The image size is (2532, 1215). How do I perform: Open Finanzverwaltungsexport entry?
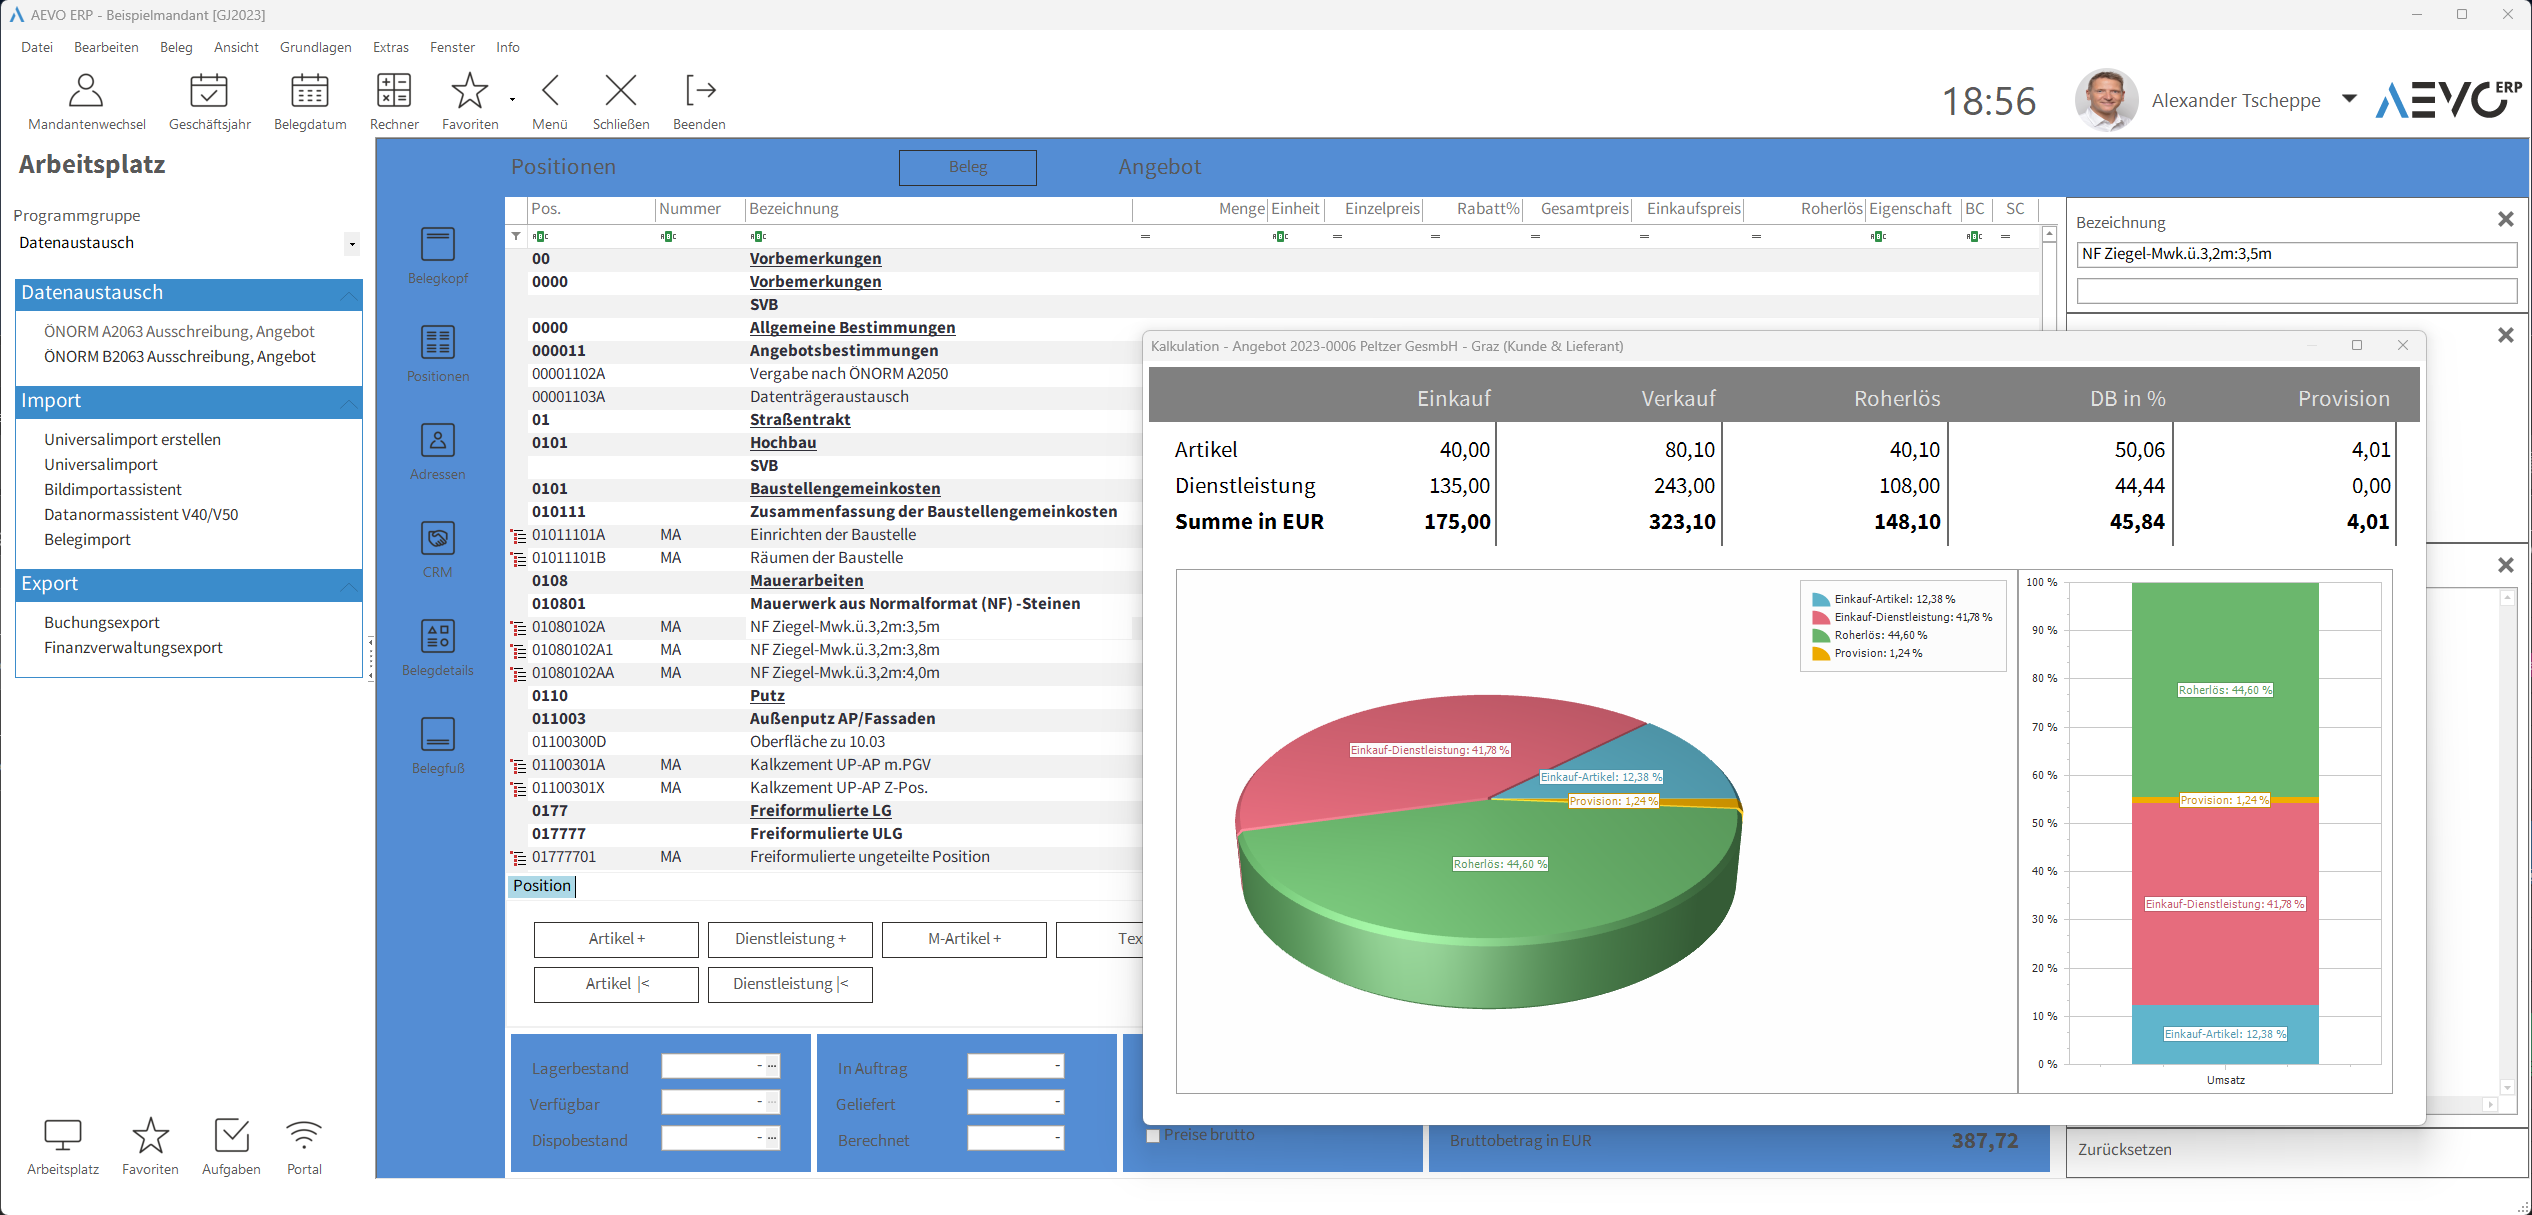133,648
